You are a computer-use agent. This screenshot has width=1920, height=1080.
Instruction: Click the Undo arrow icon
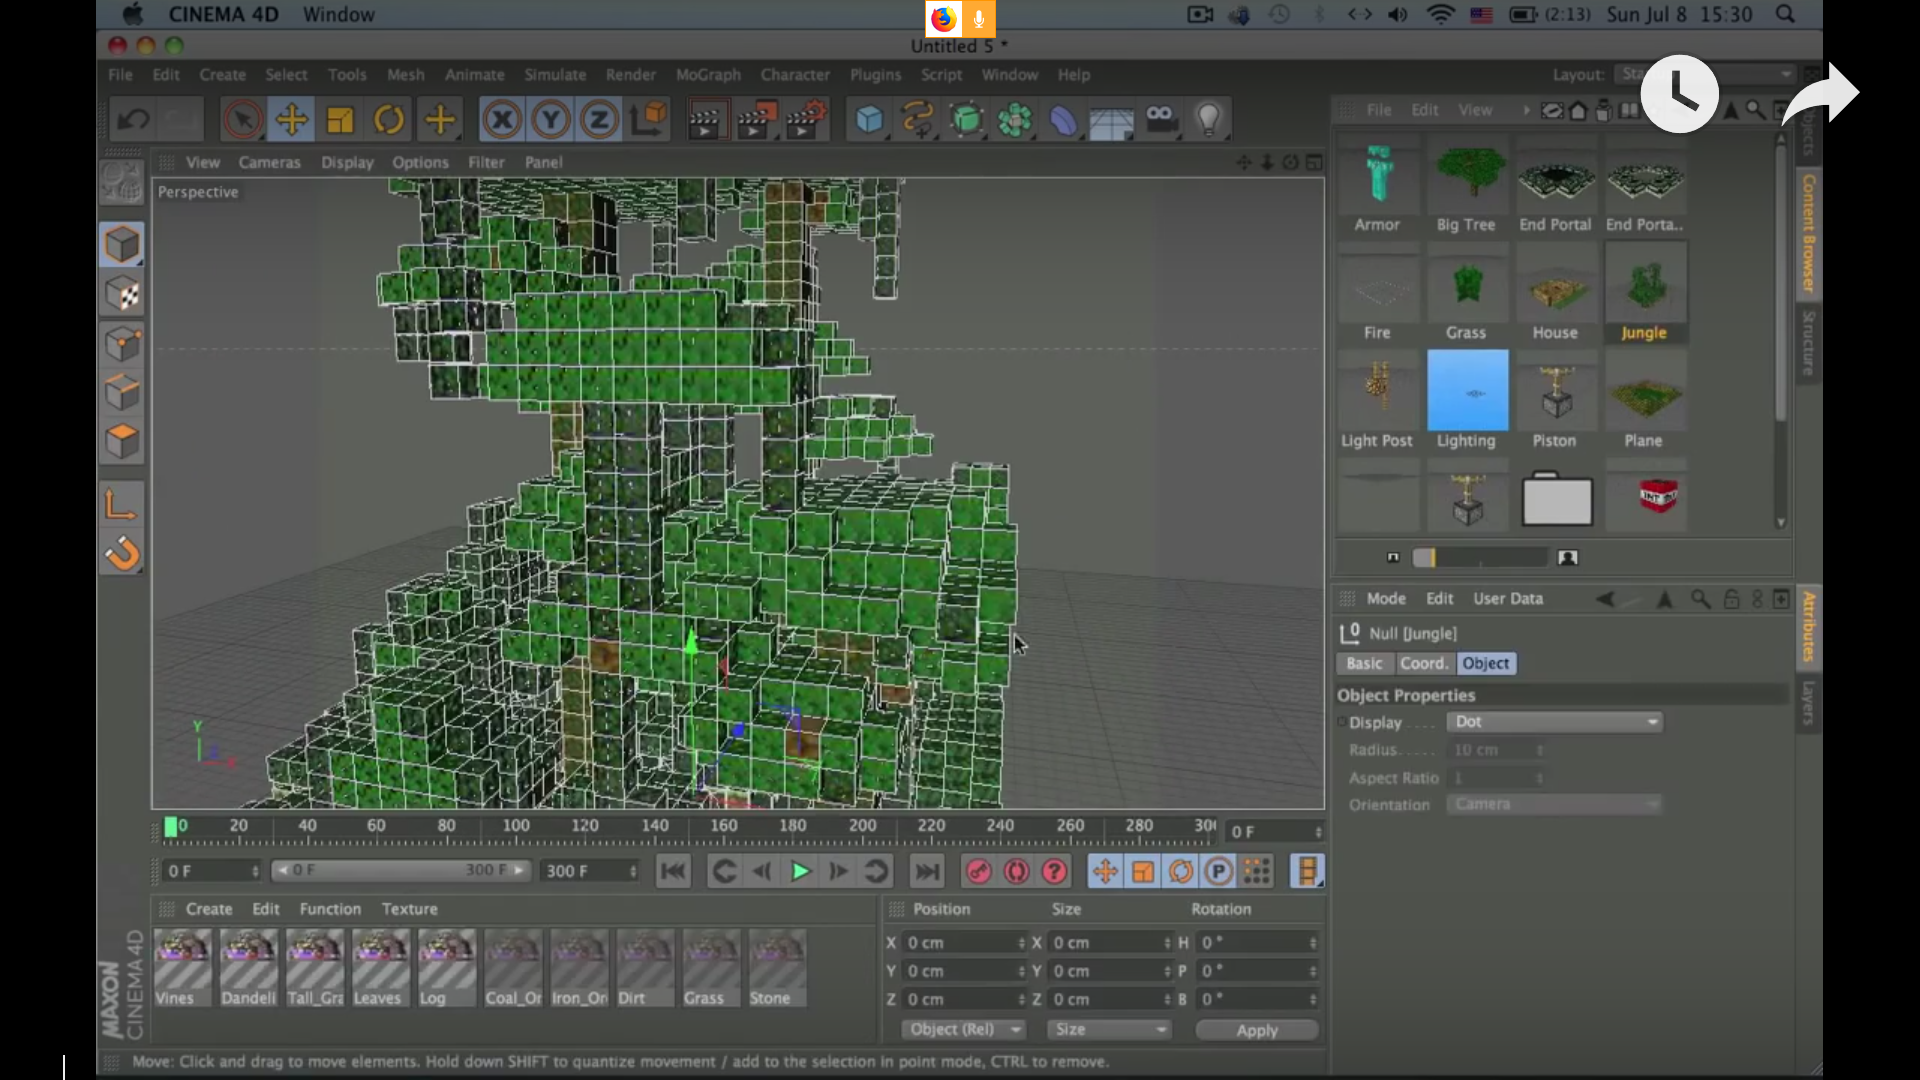(x=133, y=120)
